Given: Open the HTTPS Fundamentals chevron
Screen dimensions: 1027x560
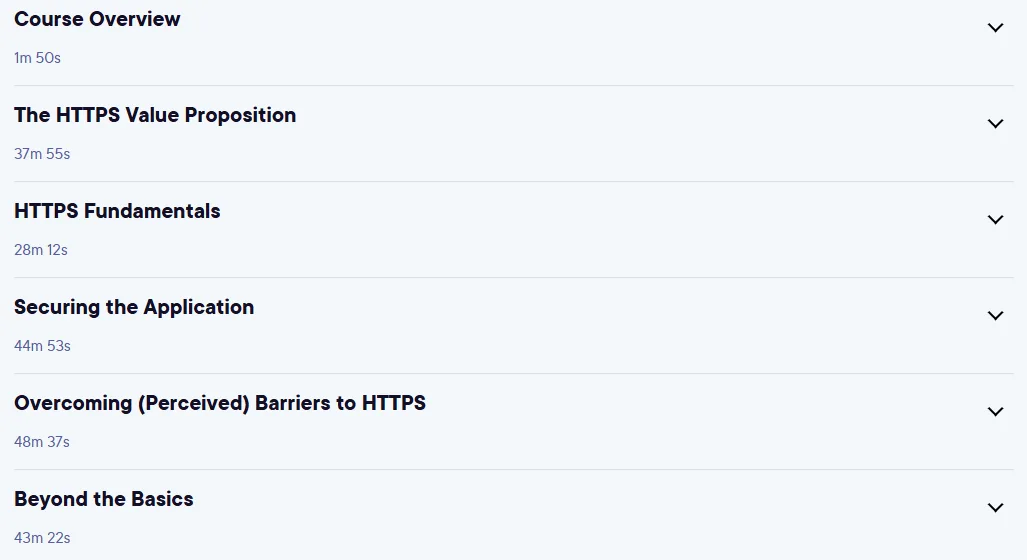Looking at the screenshot, I should [x=995, y=219].
